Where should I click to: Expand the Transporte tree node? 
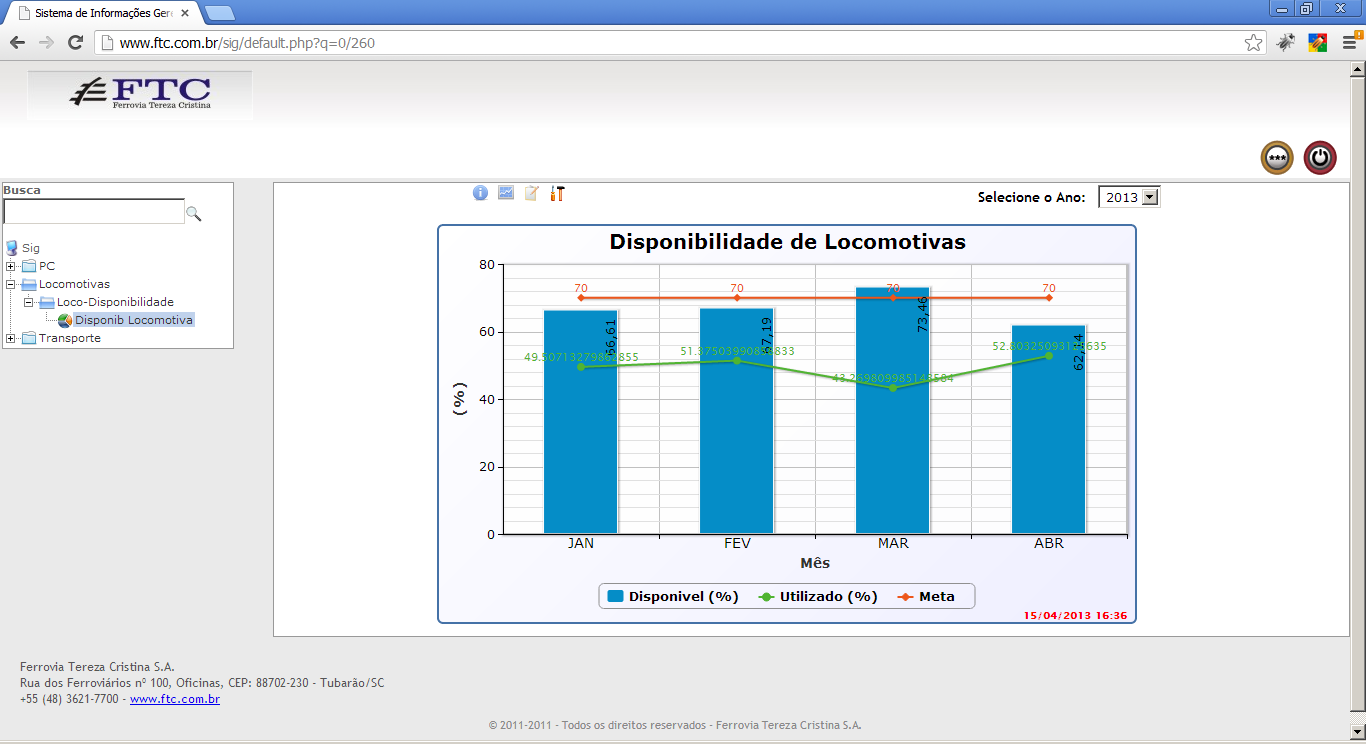pyautogui.click(x=11, y=338)
